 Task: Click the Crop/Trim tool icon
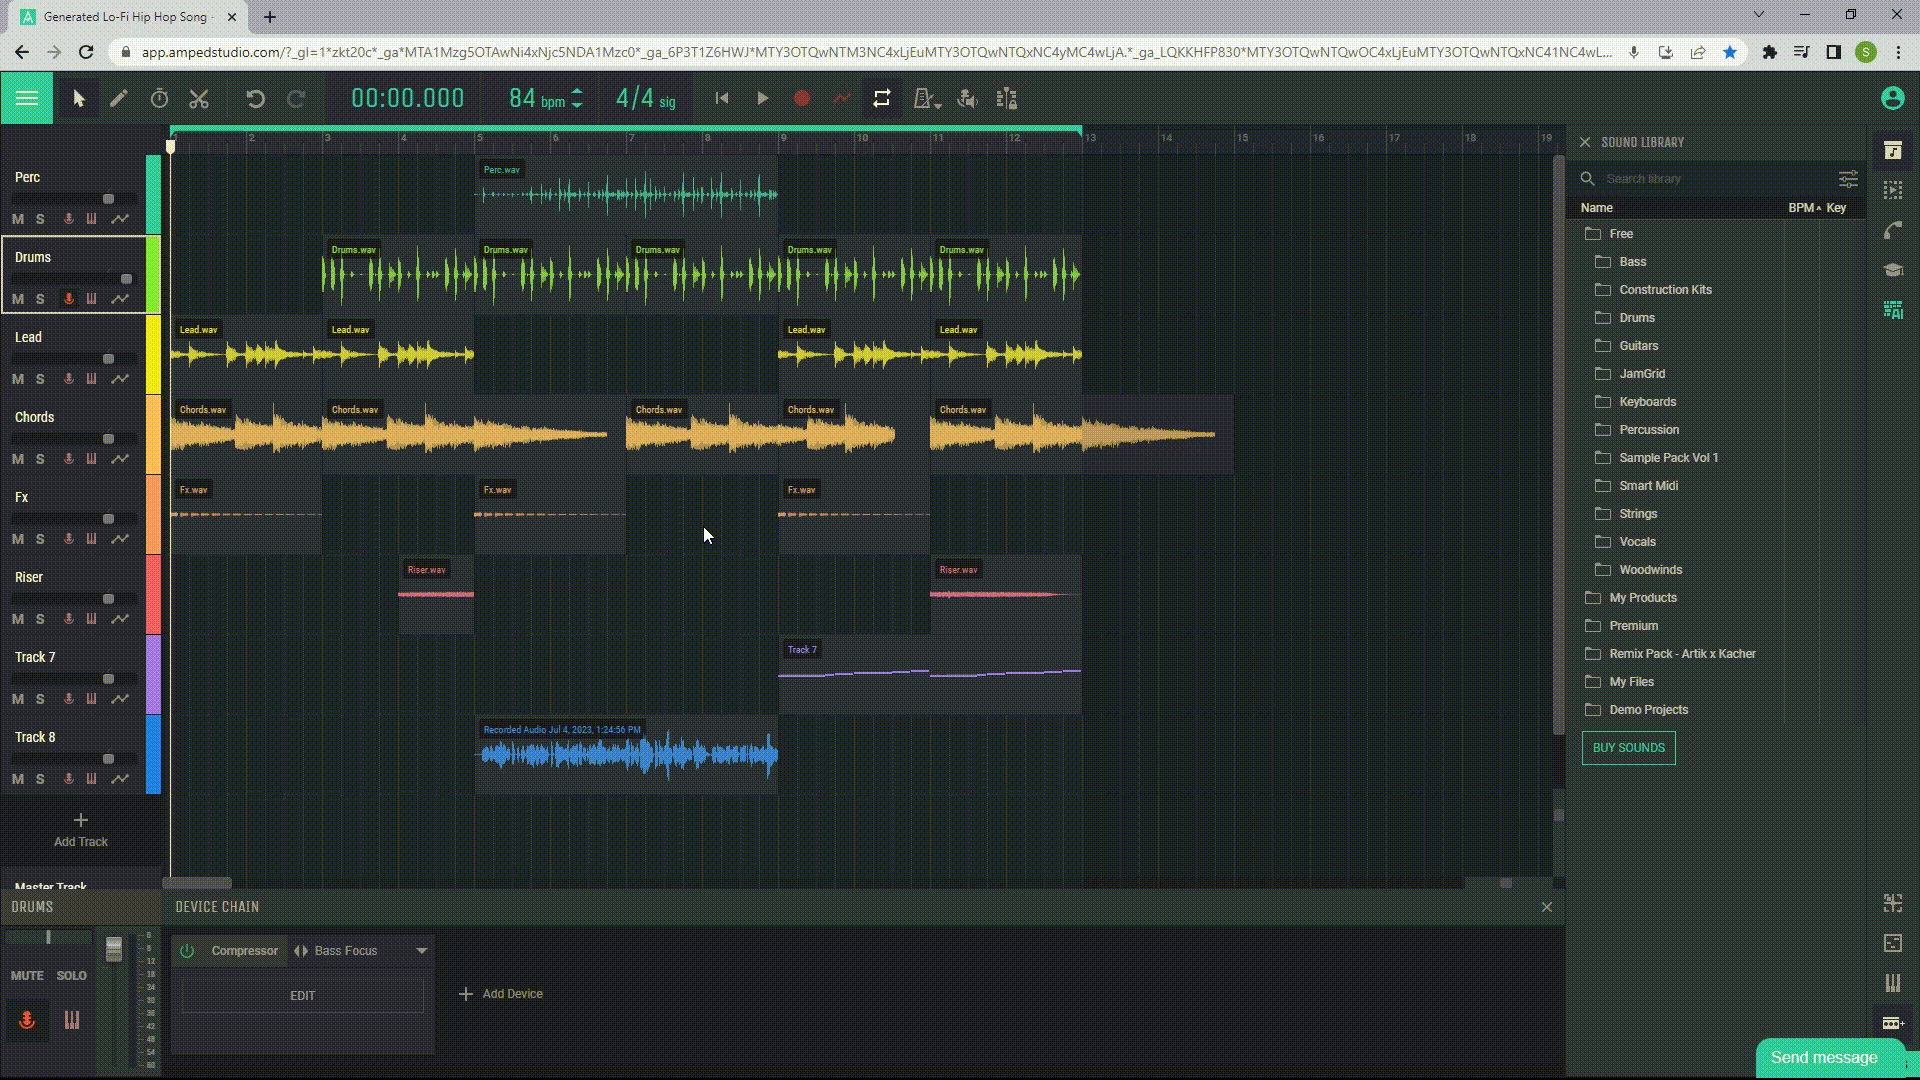pyautogui.click(x=198, y=99)
